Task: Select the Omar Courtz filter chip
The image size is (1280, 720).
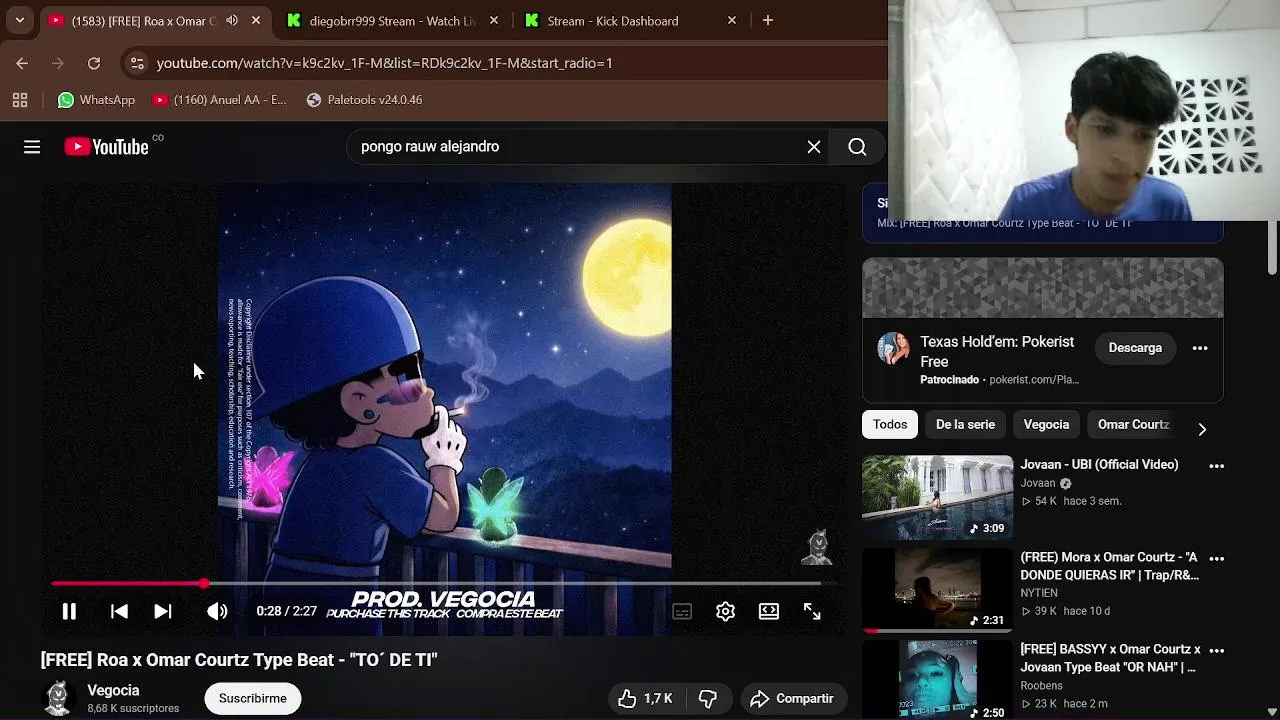Action: pos(1133,424)
